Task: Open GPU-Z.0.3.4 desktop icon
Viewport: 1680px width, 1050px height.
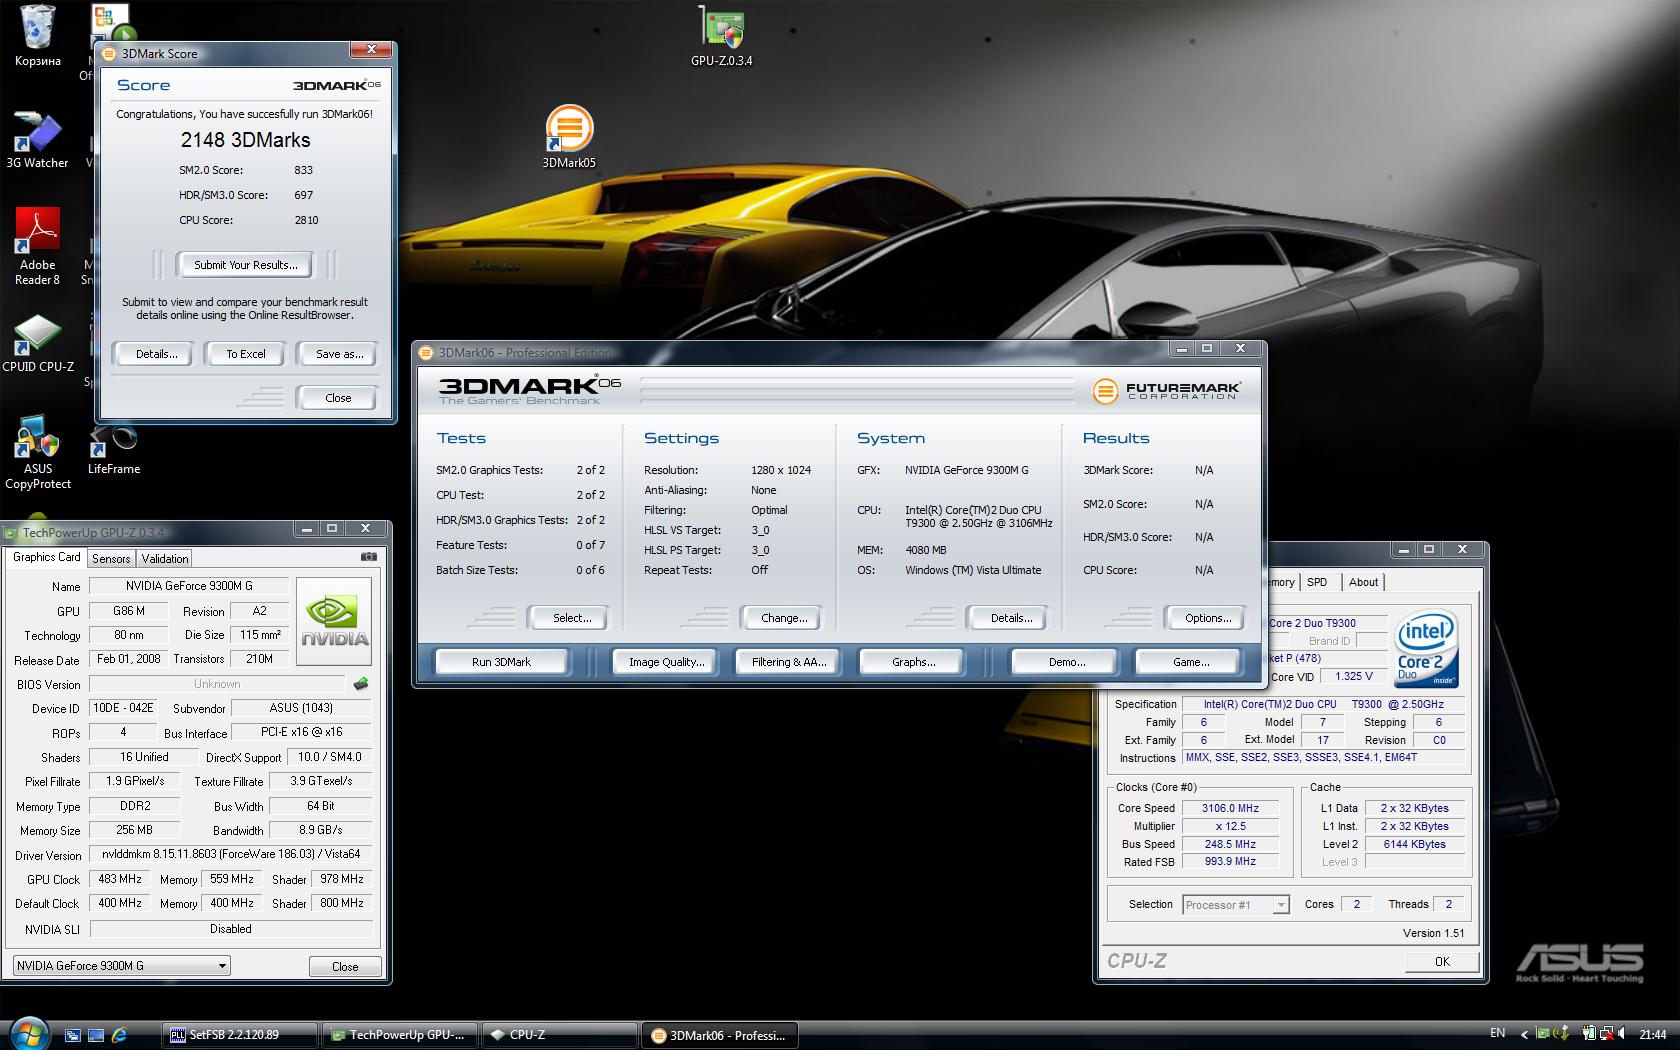Action: [721, 36]
